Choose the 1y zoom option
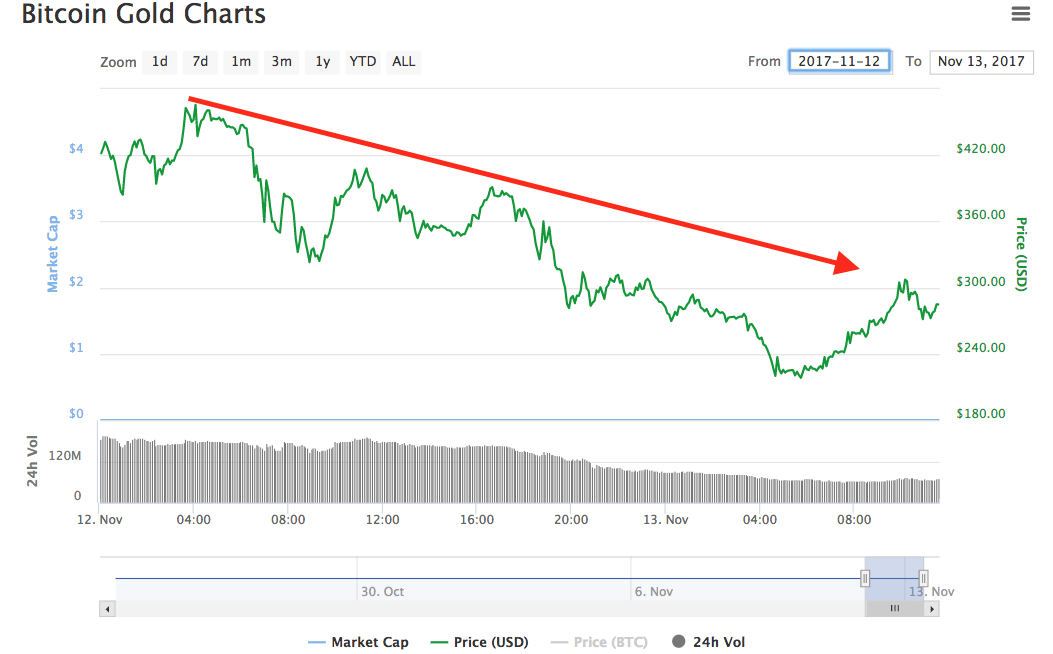 pos(322,62)
